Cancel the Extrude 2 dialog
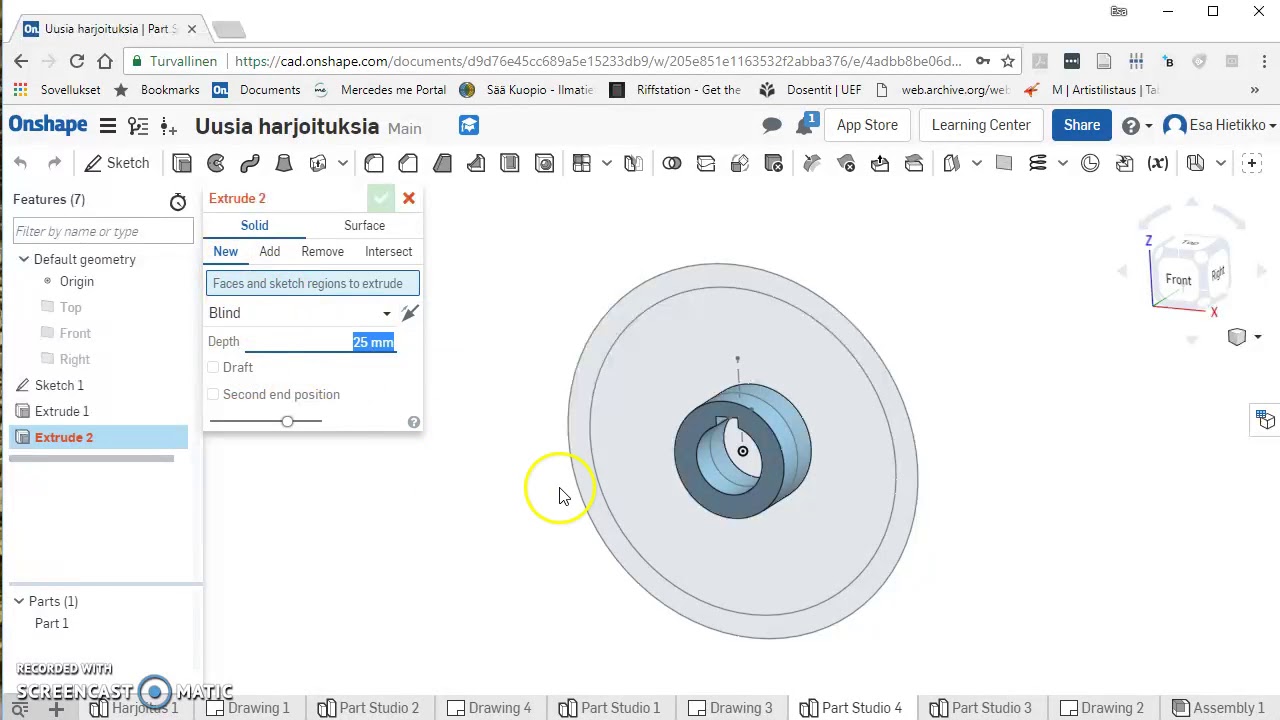 [x=409, y=198]
